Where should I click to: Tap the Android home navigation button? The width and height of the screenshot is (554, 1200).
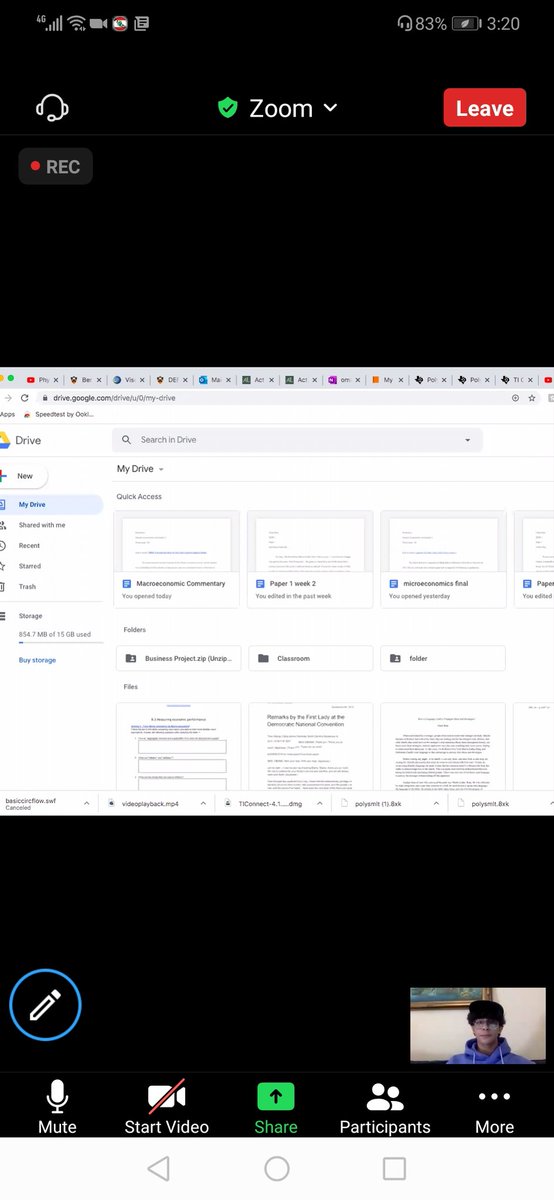[x=277, y=1168]
